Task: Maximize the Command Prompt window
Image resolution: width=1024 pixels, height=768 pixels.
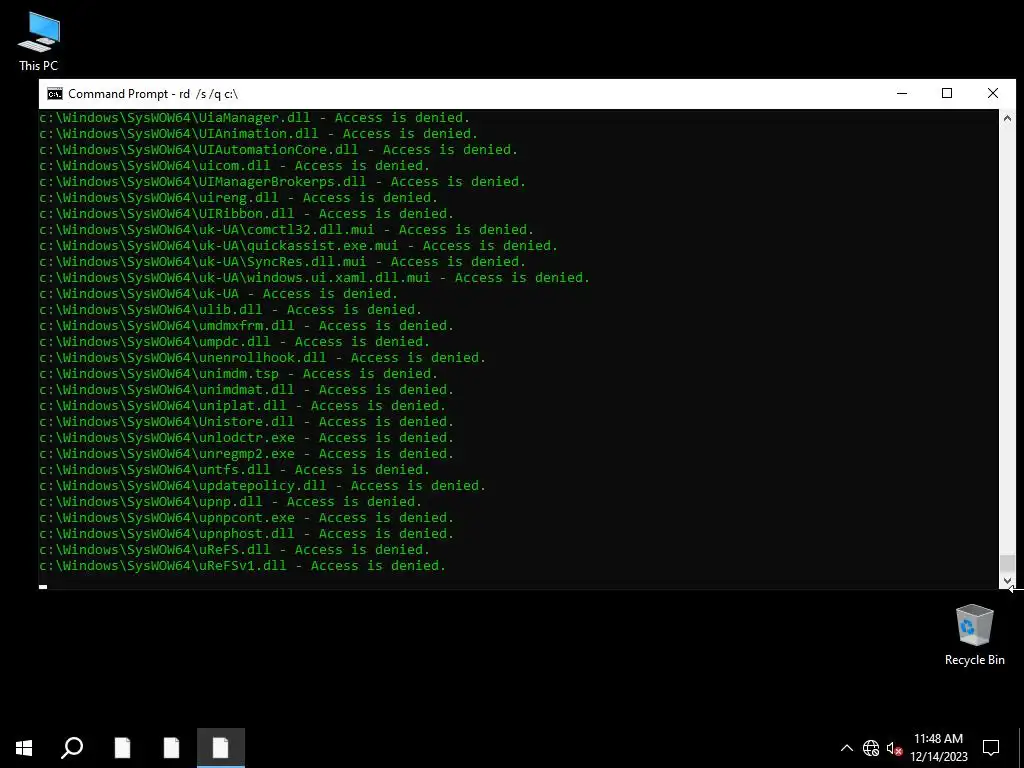Action: coord(947,93)
